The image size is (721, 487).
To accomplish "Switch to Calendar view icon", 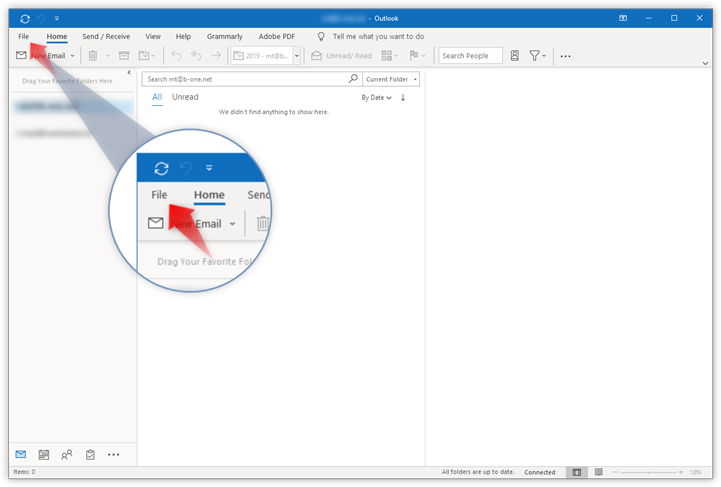I will [44, 455].
